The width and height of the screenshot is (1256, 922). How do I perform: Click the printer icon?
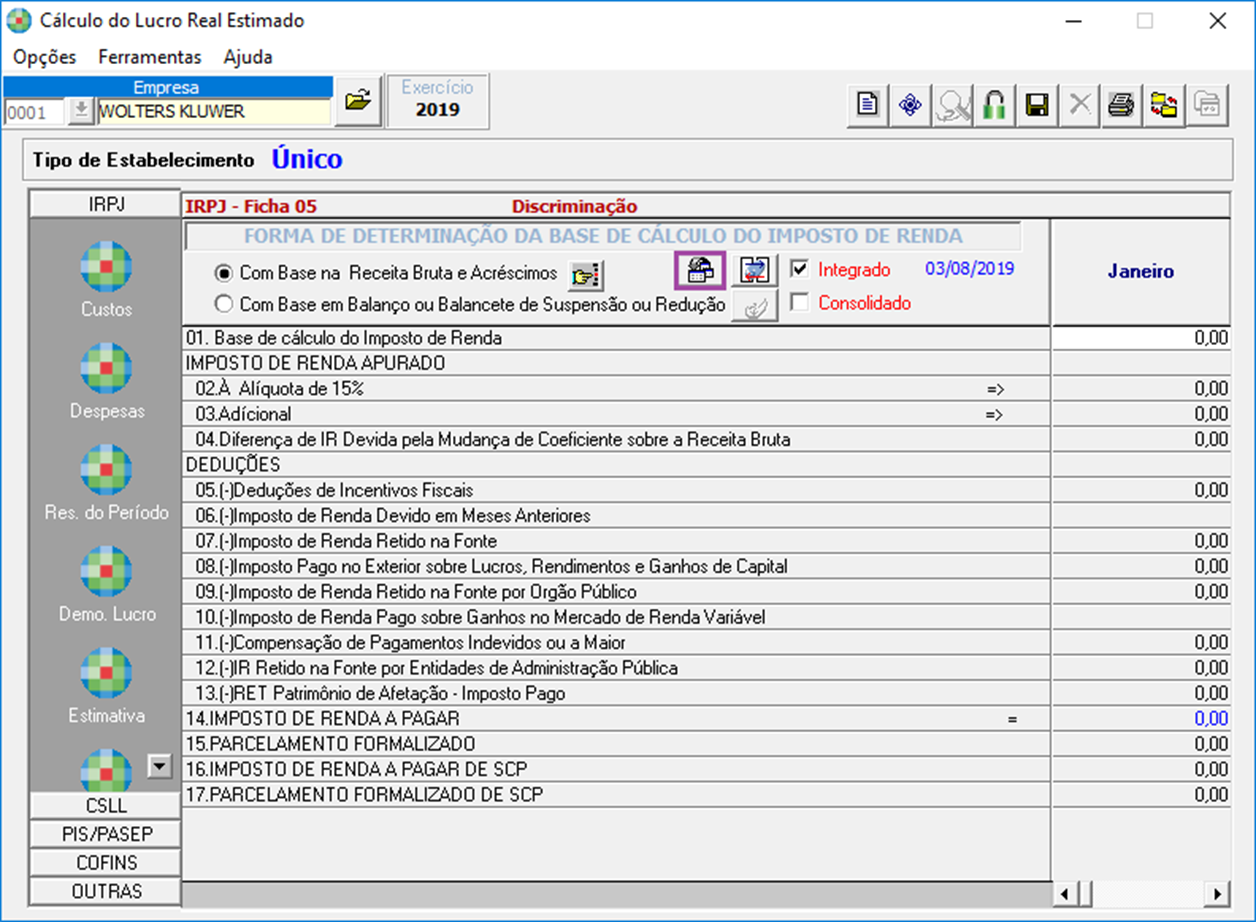(x=1121, y=105)
